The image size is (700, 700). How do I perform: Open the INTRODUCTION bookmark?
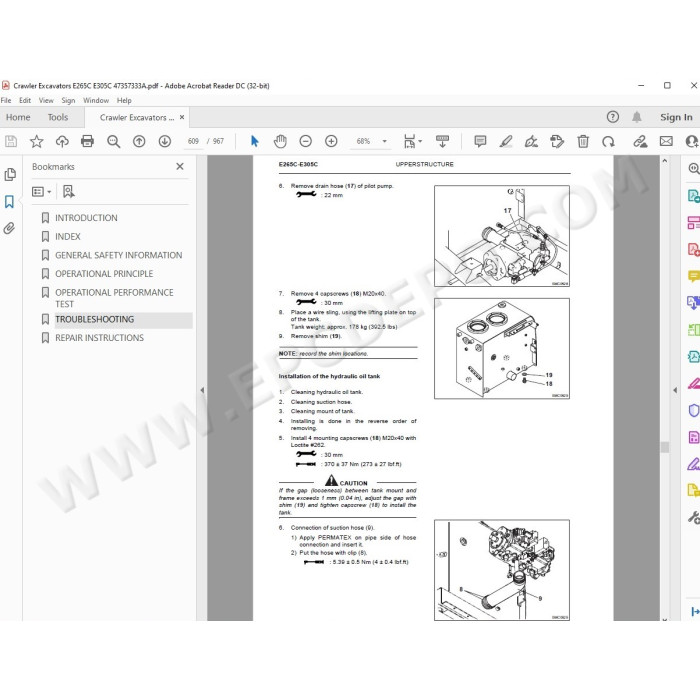[x=86, y=218]
